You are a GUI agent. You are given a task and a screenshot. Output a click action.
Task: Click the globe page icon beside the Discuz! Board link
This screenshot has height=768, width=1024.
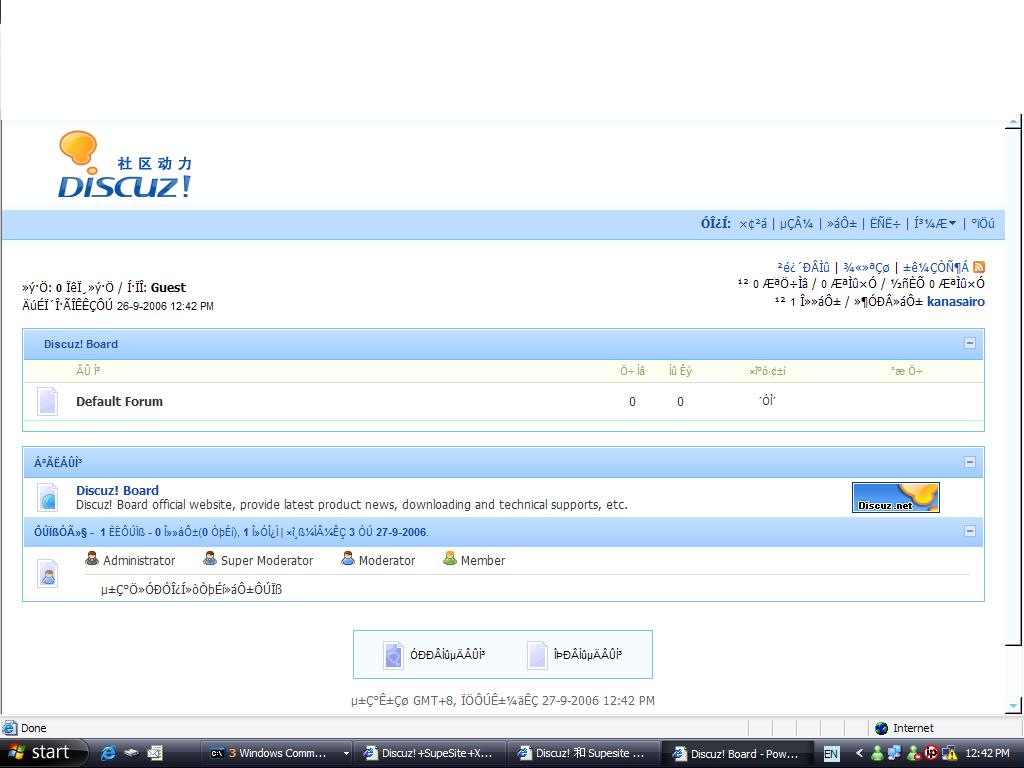pos(48,497)
